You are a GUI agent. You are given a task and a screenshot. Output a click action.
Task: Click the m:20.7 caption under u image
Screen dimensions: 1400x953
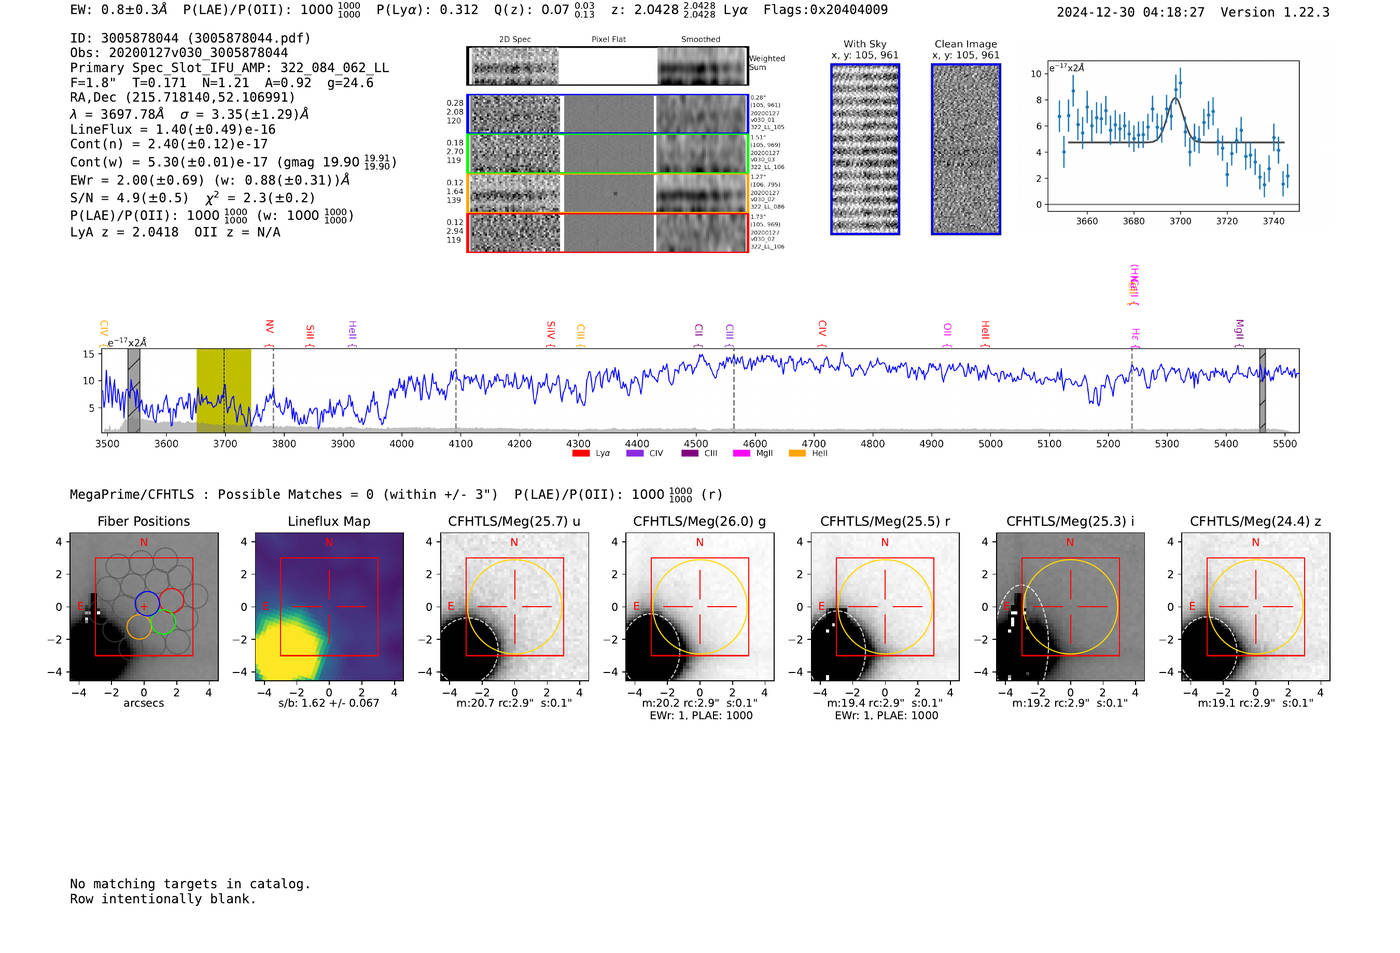514,703
